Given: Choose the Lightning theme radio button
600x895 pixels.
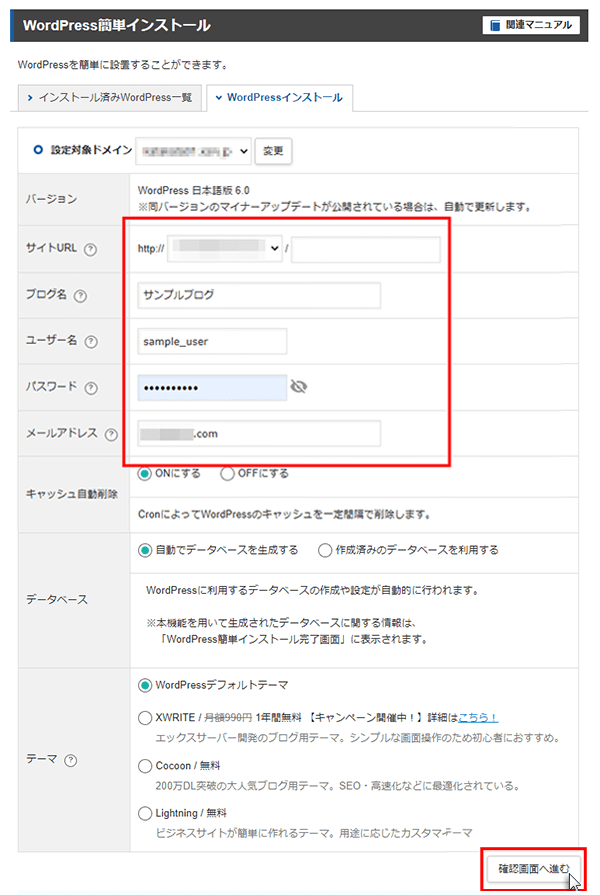Looking at the screenshot, I should point(146,813).
